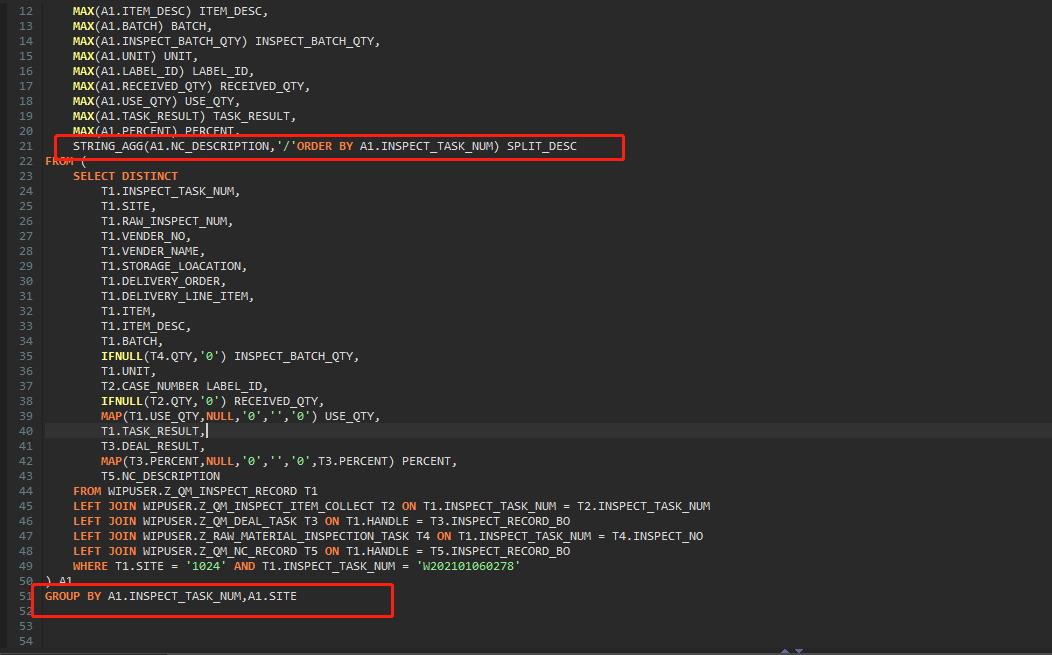Click the MAP function on line 39
Image resolution: width=1052 pixels, height=655 pixels.
(112, 415)
